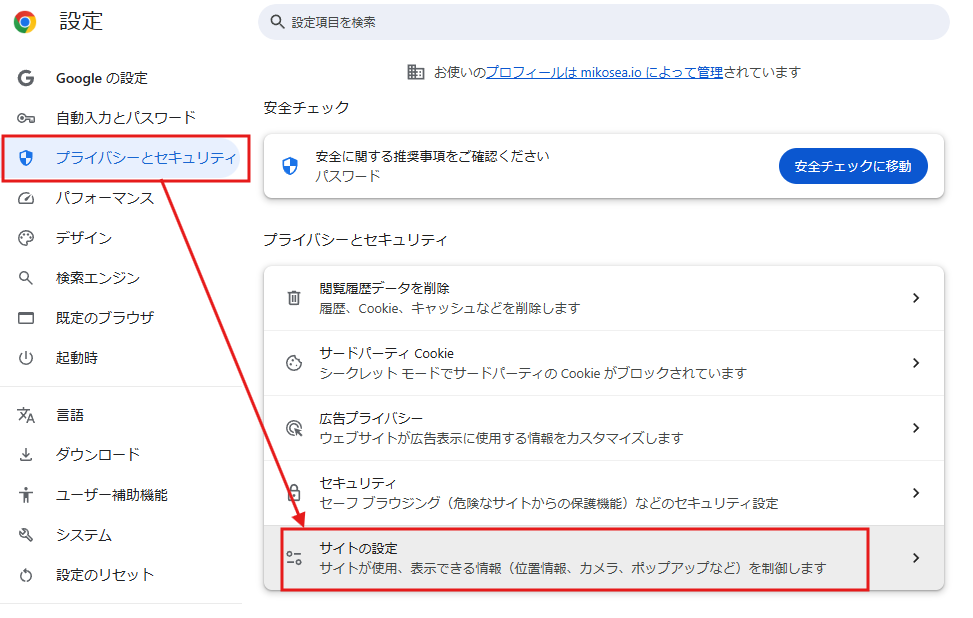Click the ad privacy icon for 広告プライバシー
This screenshot has width=973, height=618.
click(x=294, y=428)
